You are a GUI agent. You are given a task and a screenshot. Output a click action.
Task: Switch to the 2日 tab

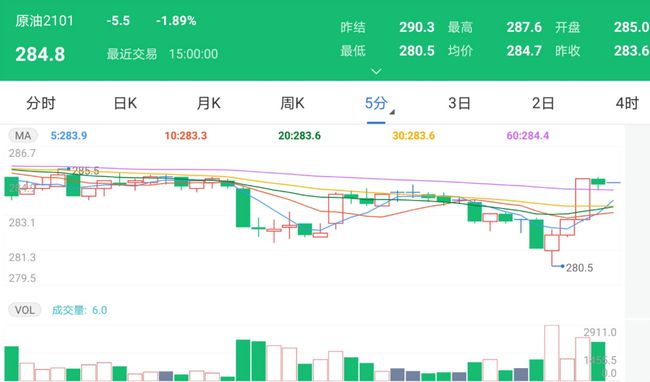tap(543, 103)
